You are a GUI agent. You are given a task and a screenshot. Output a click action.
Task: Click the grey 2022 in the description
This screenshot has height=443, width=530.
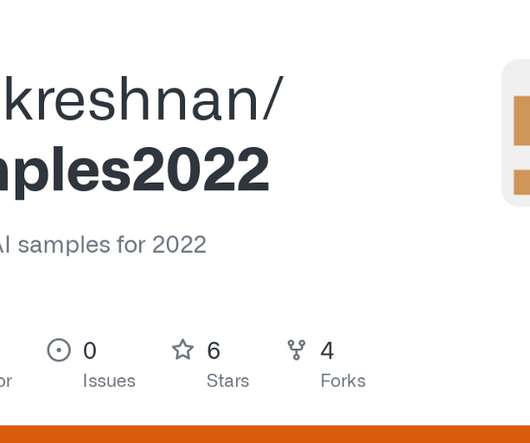point(179,245)
